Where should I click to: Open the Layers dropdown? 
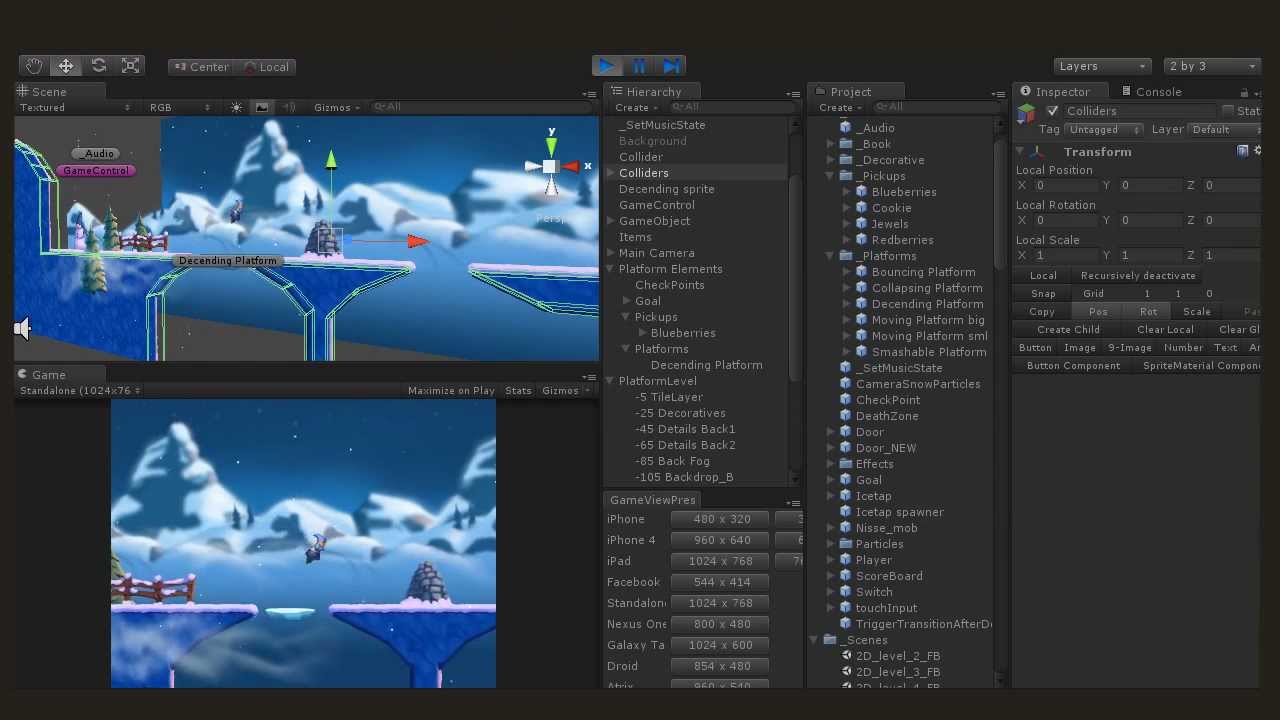point(1102,66)
